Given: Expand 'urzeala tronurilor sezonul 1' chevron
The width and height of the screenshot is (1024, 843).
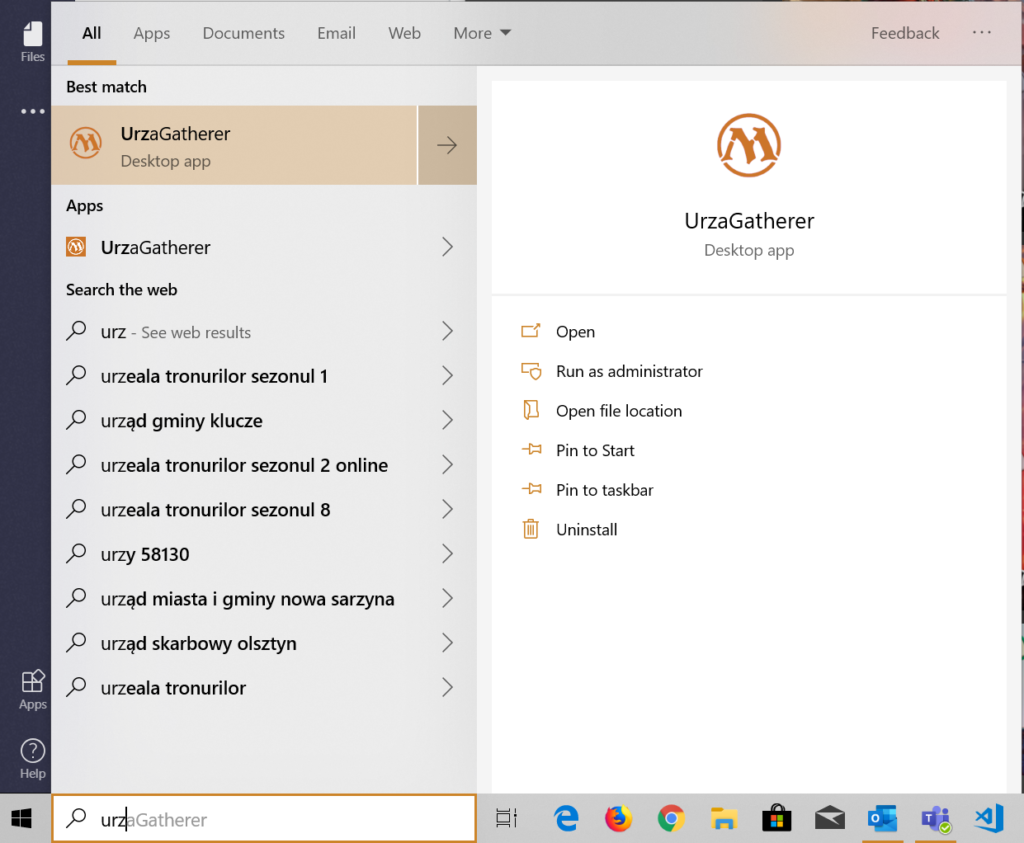Looking at the screenshot, I should tap(447, 375).
